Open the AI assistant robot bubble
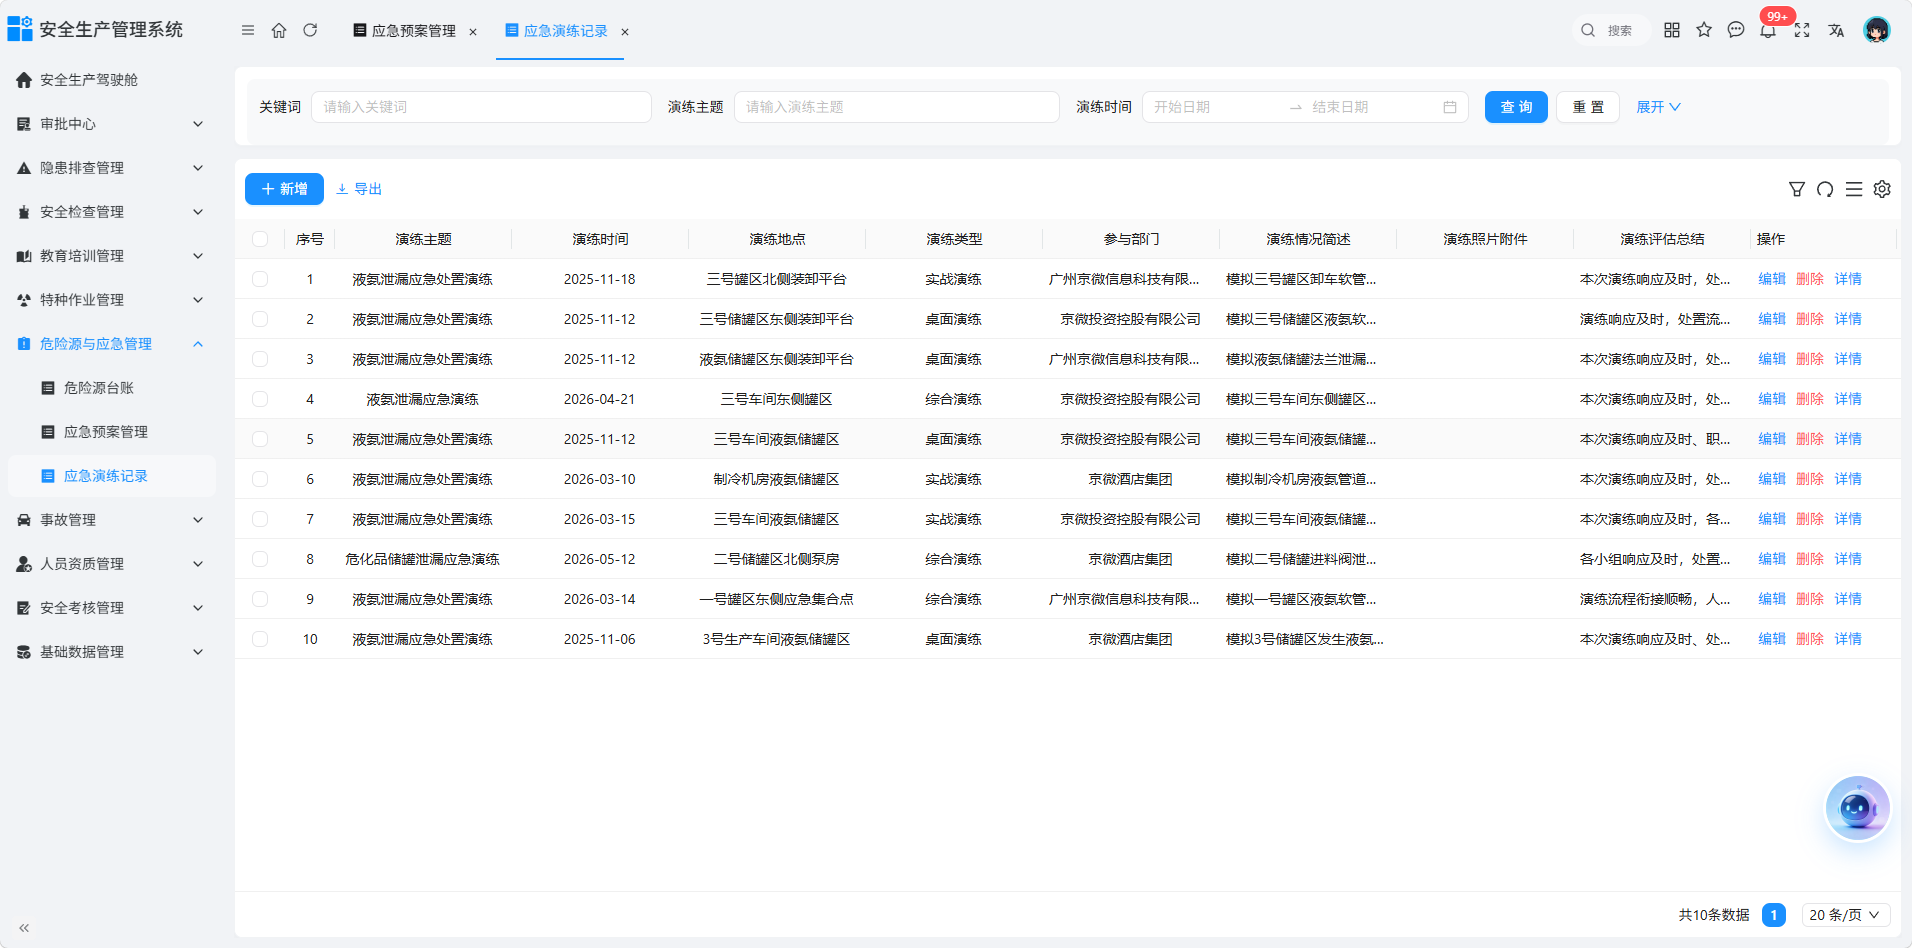This screenshot has width=1912, height=948. pyautogui.click(x=1857, y=808)
